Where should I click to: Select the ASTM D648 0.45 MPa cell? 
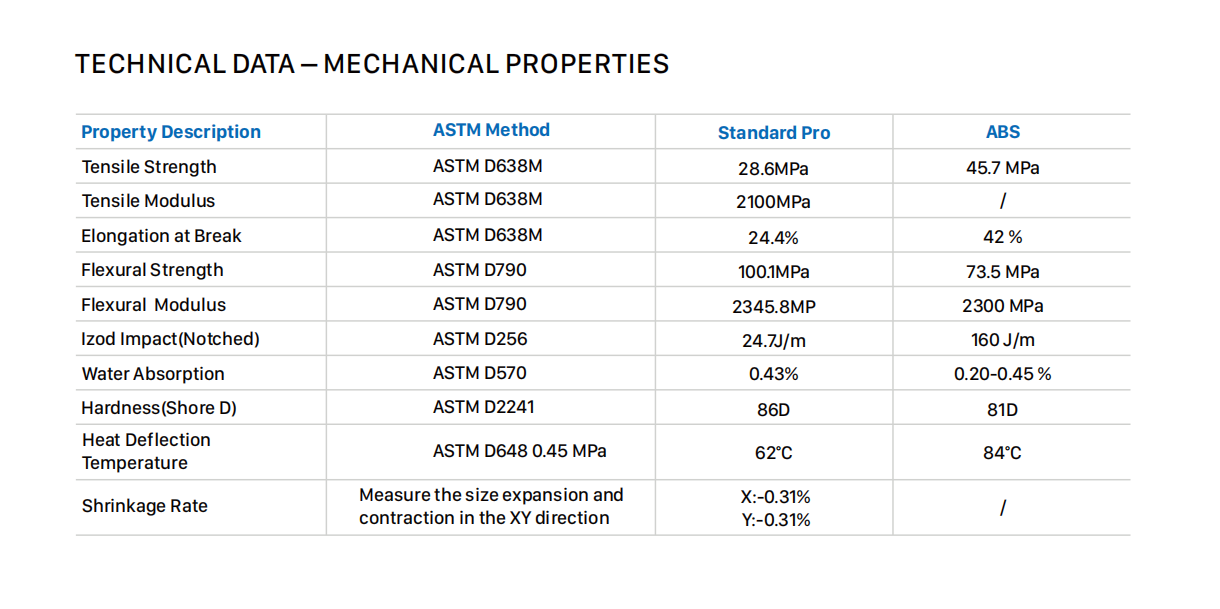[x=519, y=451]
